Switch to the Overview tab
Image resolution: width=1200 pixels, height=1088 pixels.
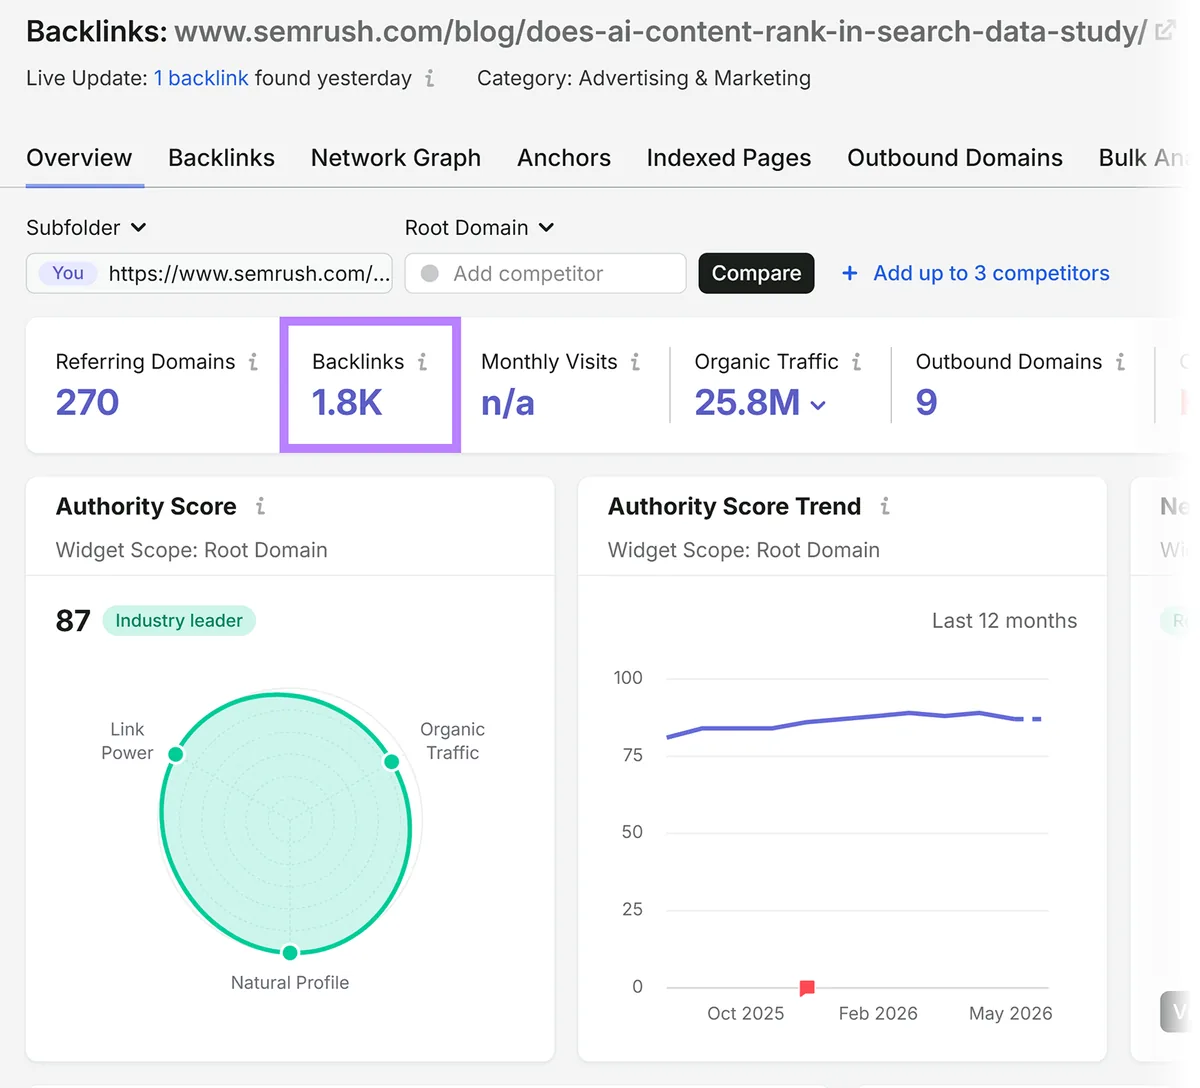click(x=79, y=158)
